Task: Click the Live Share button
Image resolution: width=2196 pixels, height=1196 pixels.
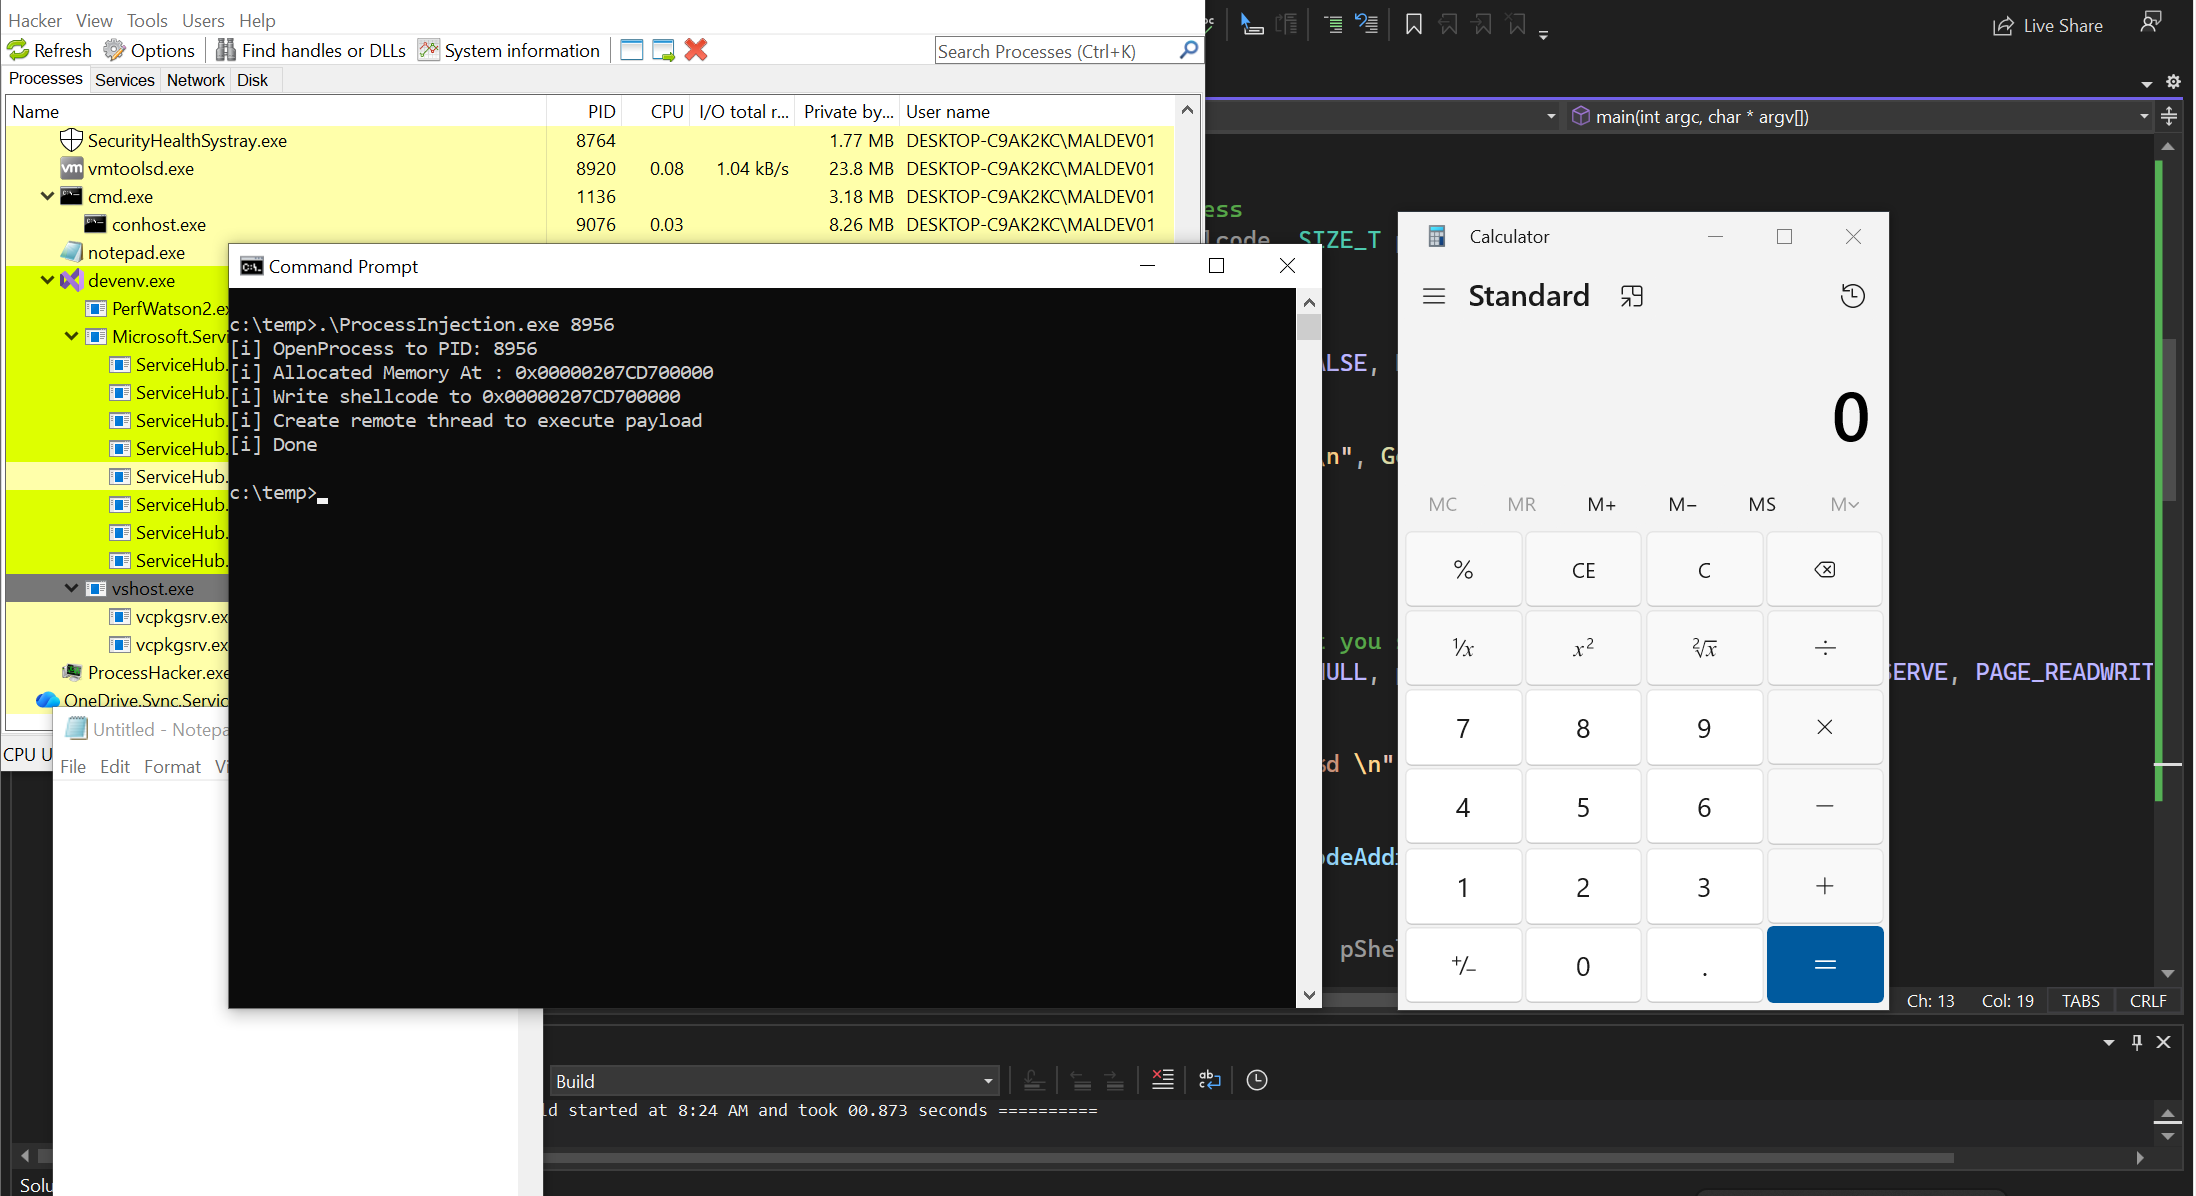Action: [x=2047, y=26]
